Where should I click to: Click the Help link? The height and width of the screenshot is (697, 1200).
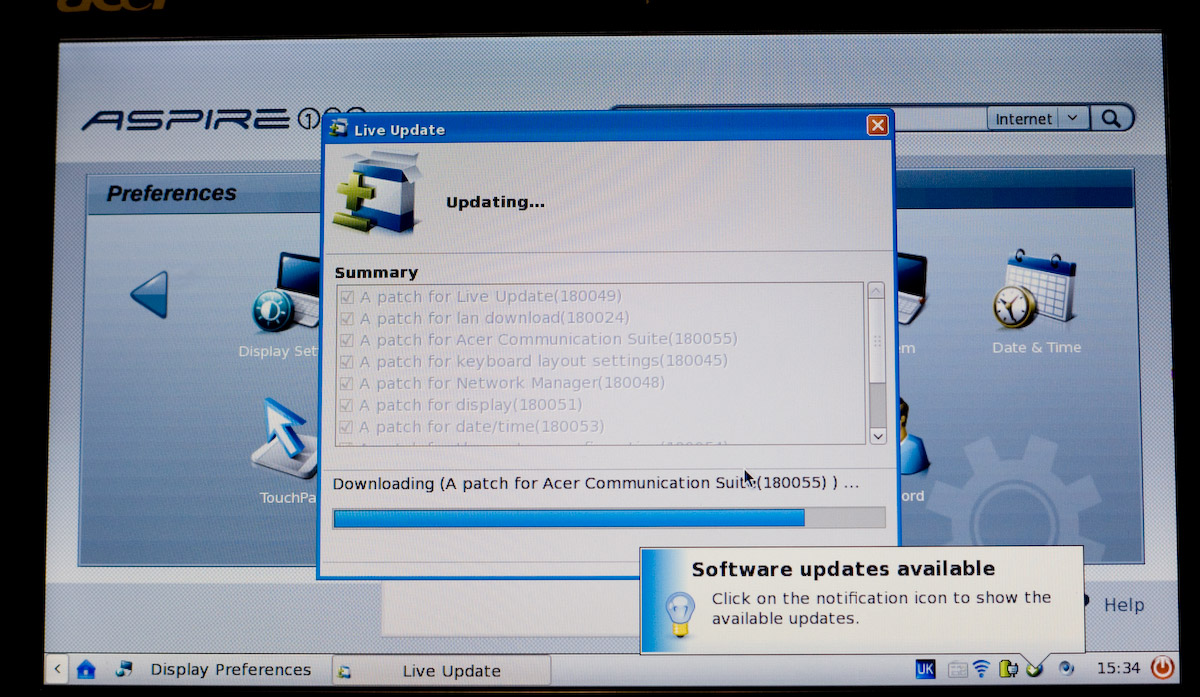tap(1124, 605)
